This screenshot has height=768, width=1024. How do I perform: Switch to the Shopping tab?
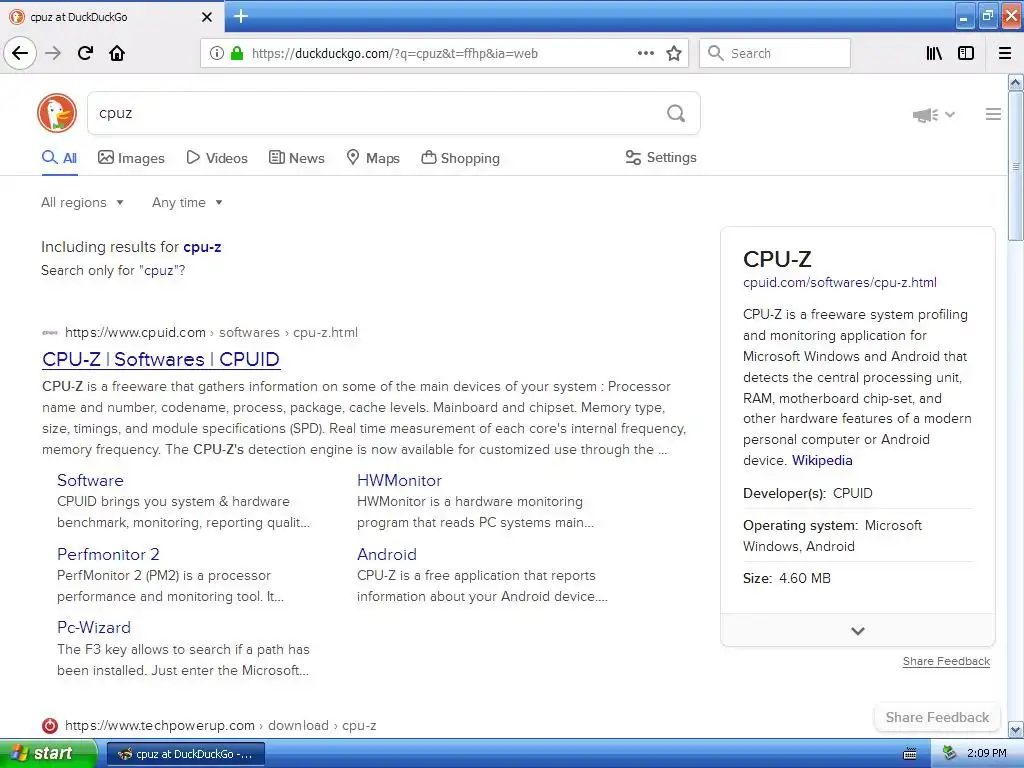[x=460, y=158]
